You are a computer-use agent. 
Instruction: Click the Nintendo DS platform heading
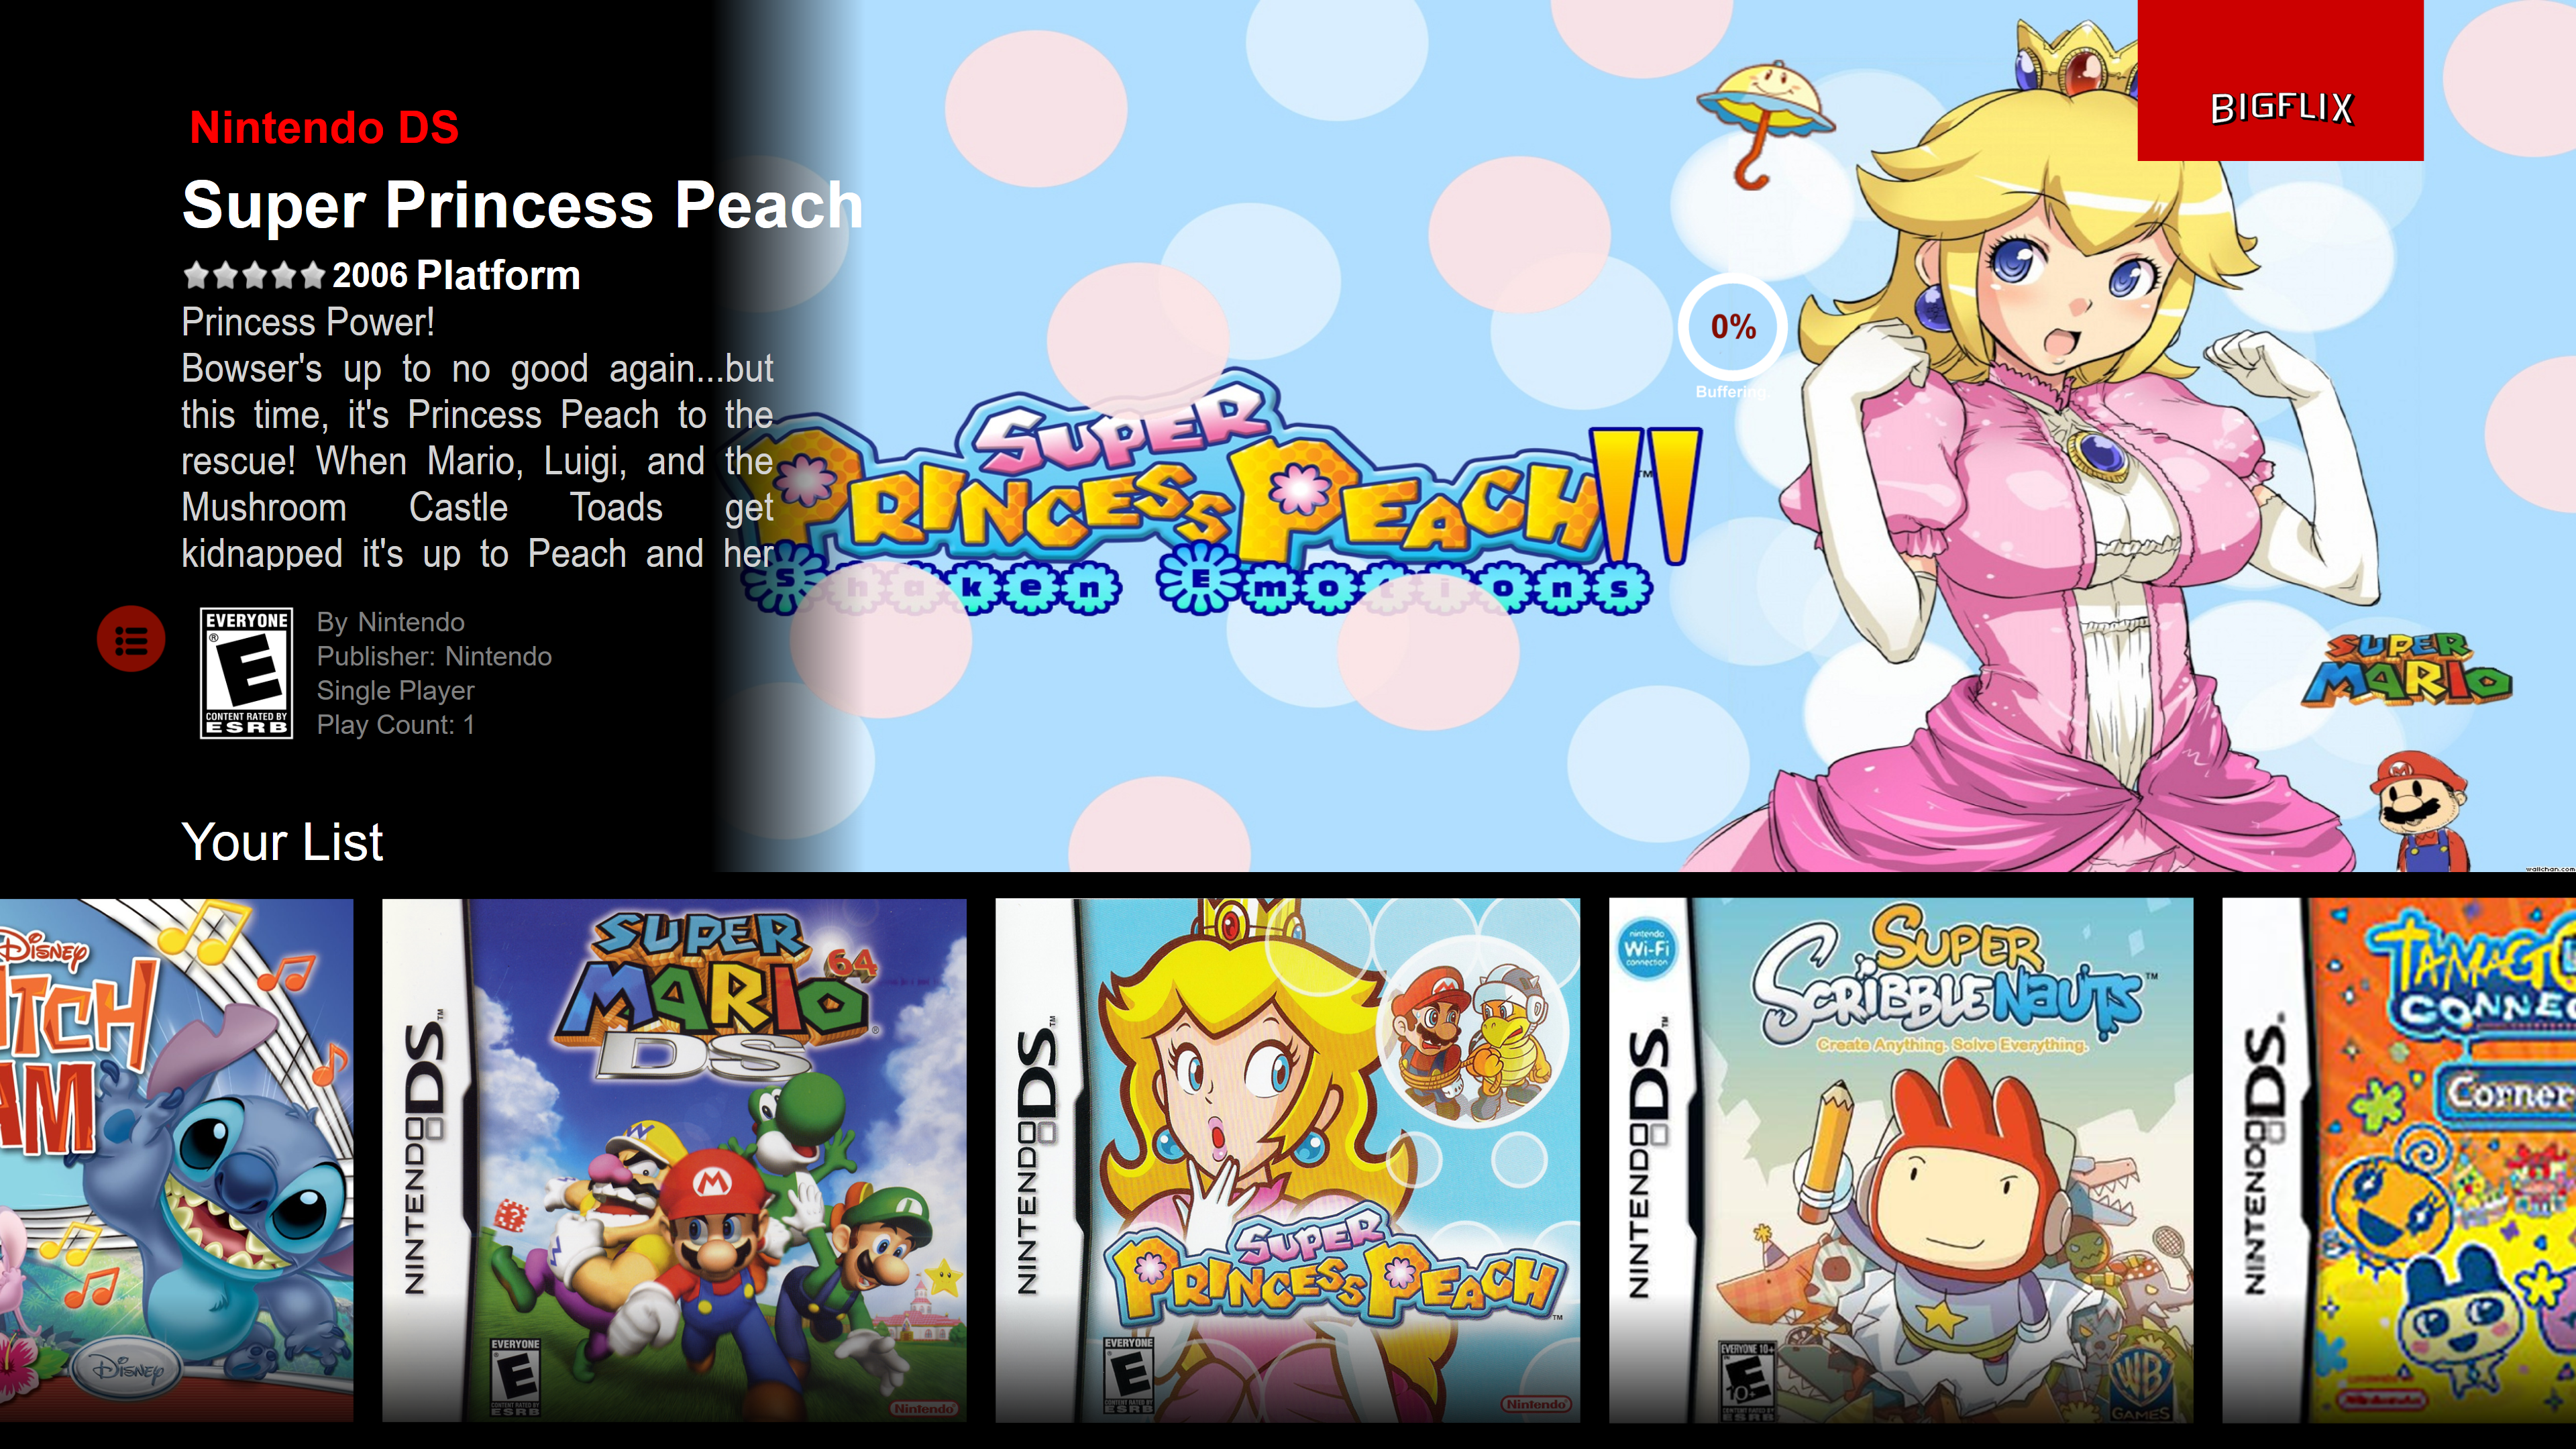coord(324,128)
